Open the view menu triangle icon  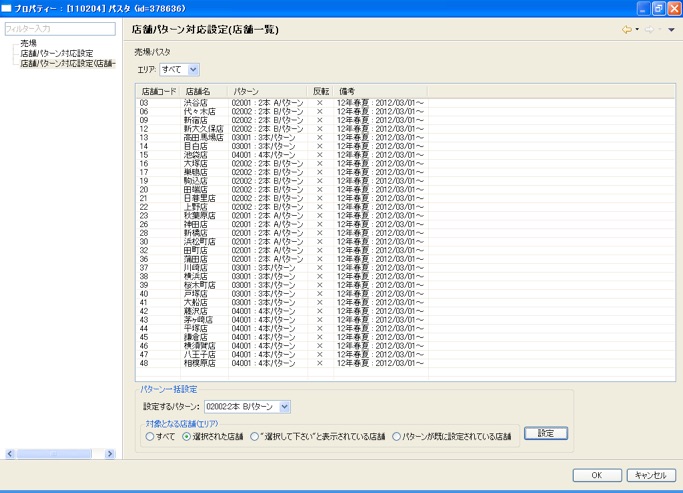pyautogui.click(x=671, y=30)
